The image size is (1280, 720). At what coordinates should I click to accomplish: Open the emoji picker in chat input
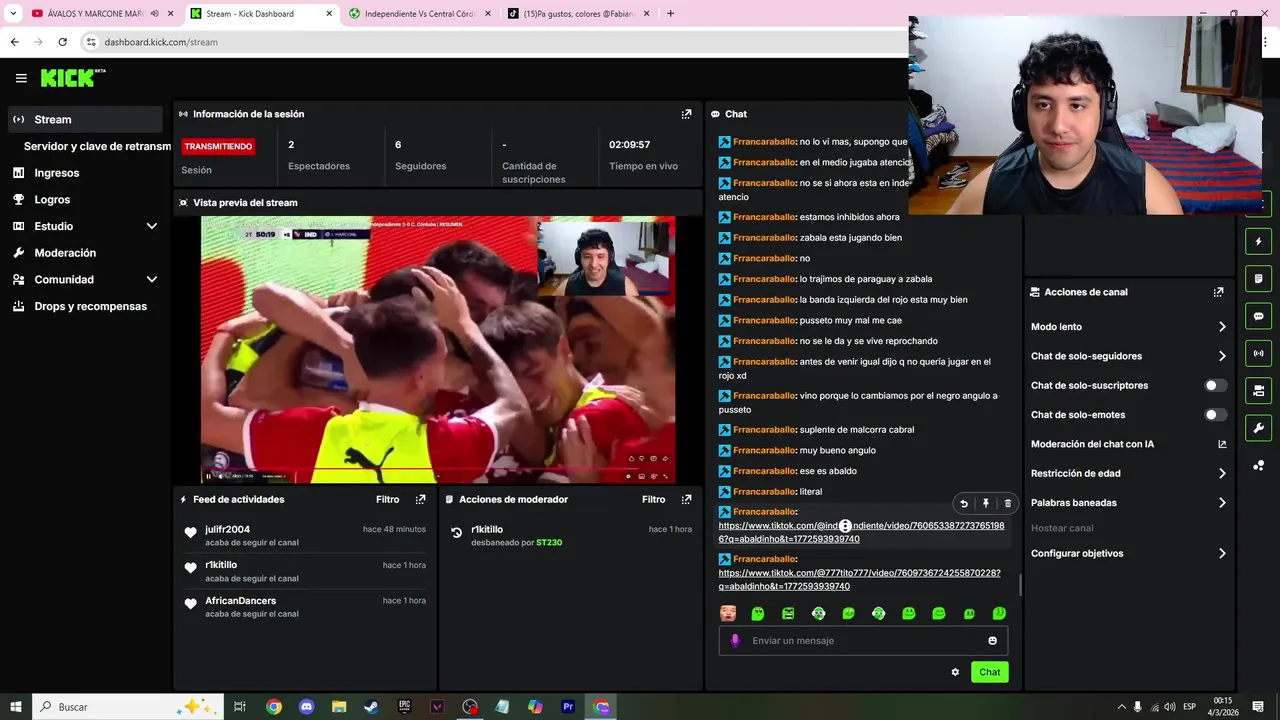click(x=993, y=641)
